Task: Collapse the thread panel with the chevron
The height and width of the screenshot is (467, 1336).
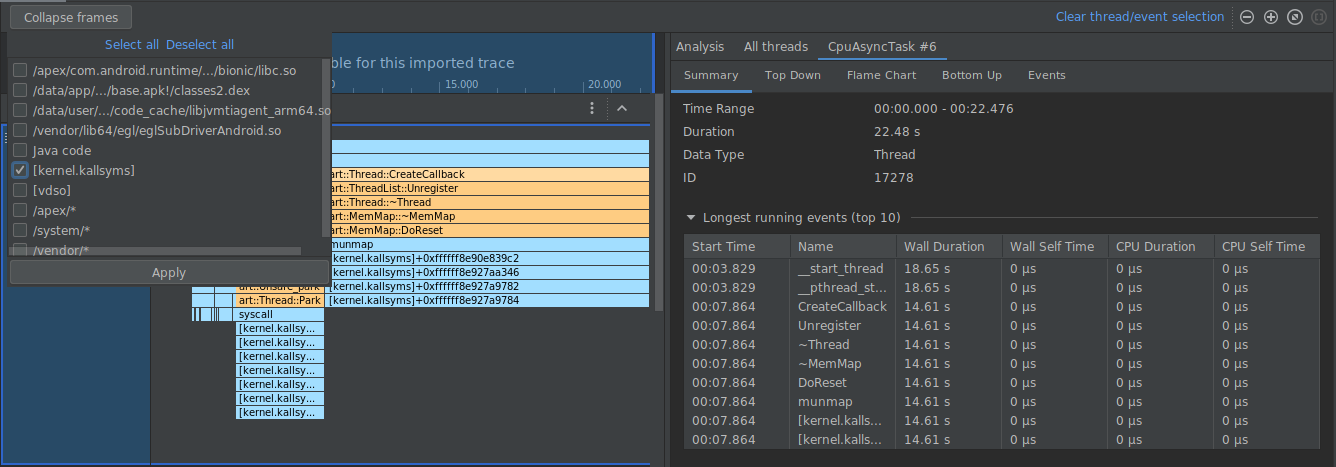Action: click(x=621, y=108)
